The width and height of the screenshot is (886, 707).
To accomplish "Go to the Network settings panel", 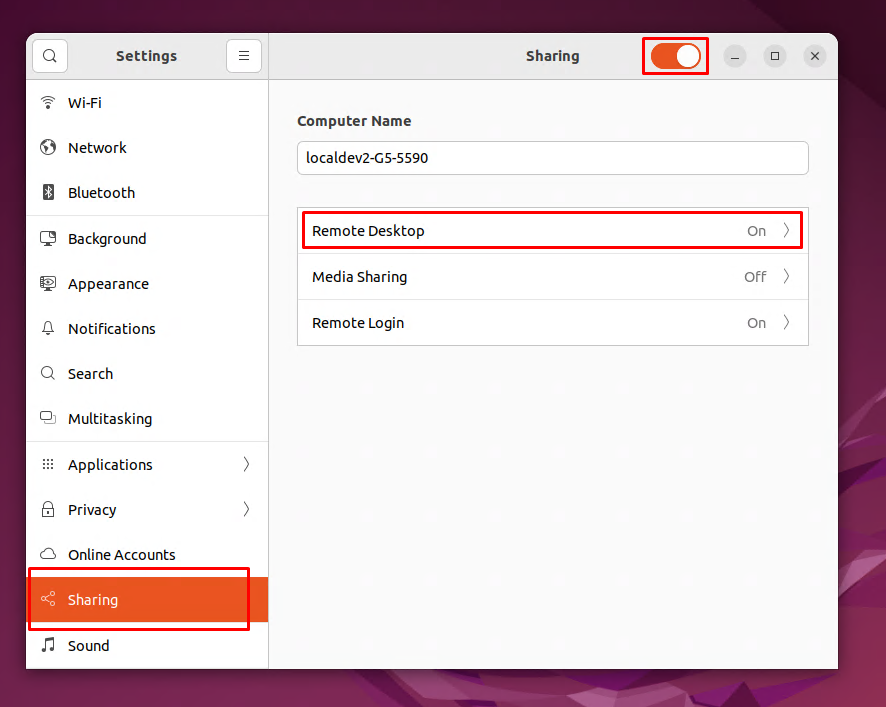I will [x=147, y=148].
